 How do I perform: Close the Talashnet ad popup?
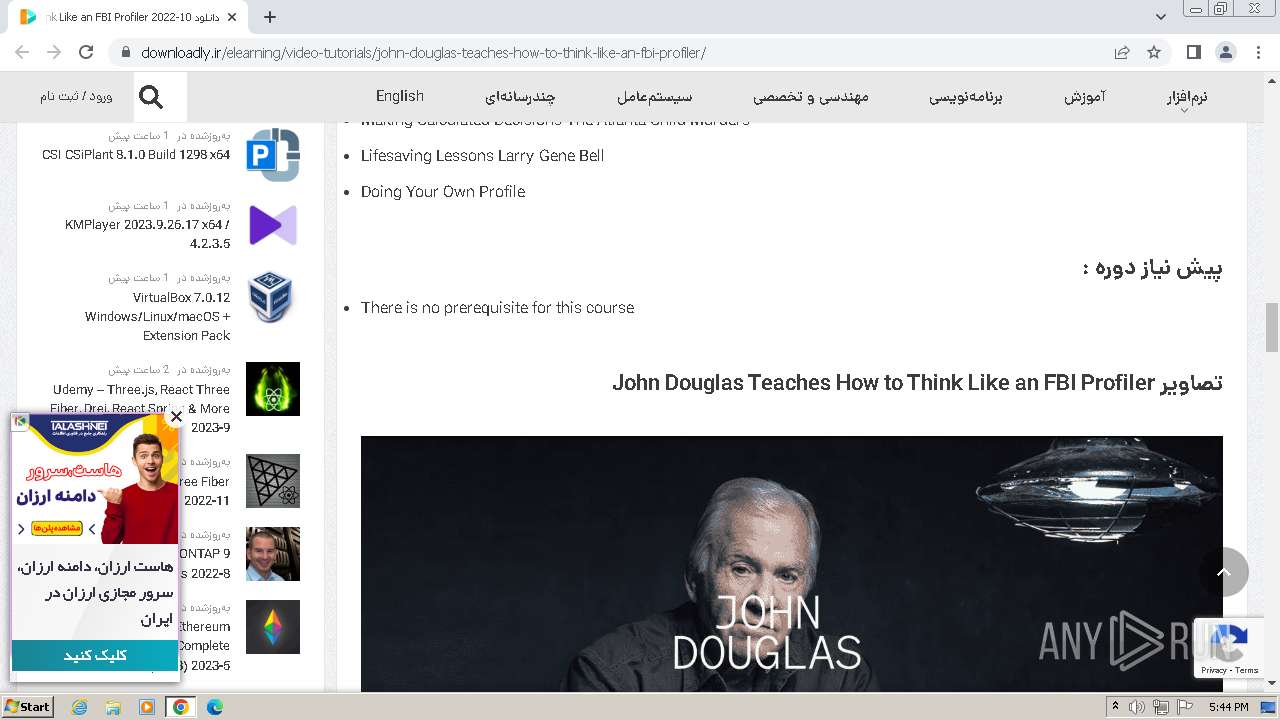[x=176, y=416]
